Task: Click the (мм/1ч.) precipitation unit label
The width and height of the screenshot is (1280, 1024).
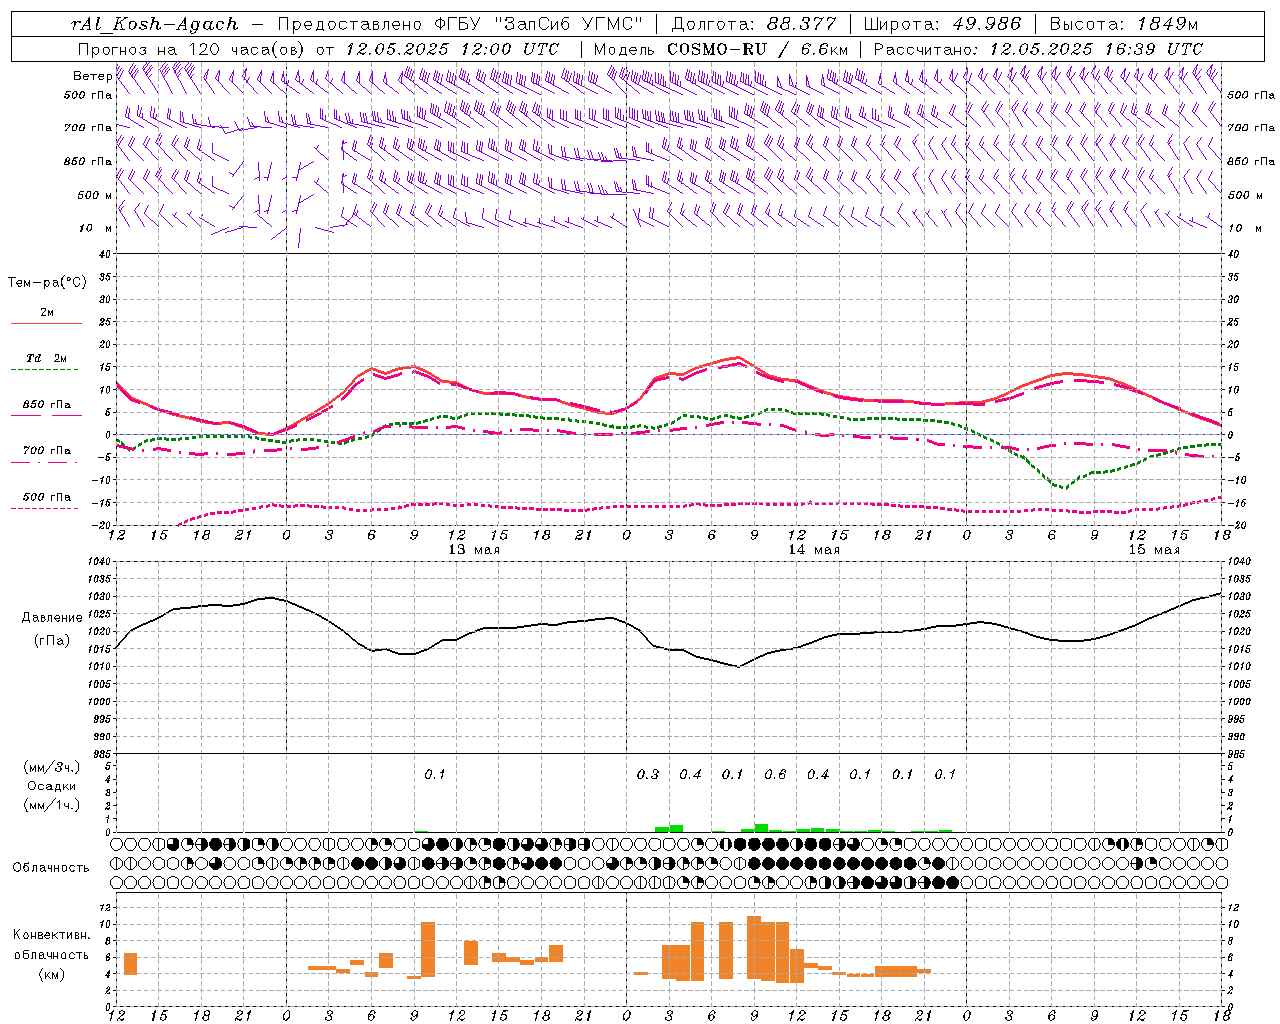Action: point(52,804)
